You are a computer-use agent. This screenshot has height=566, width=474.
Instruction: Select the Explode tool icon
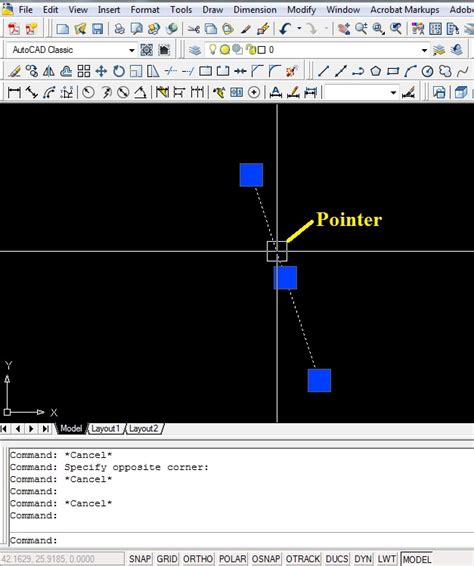click(291, 71)
